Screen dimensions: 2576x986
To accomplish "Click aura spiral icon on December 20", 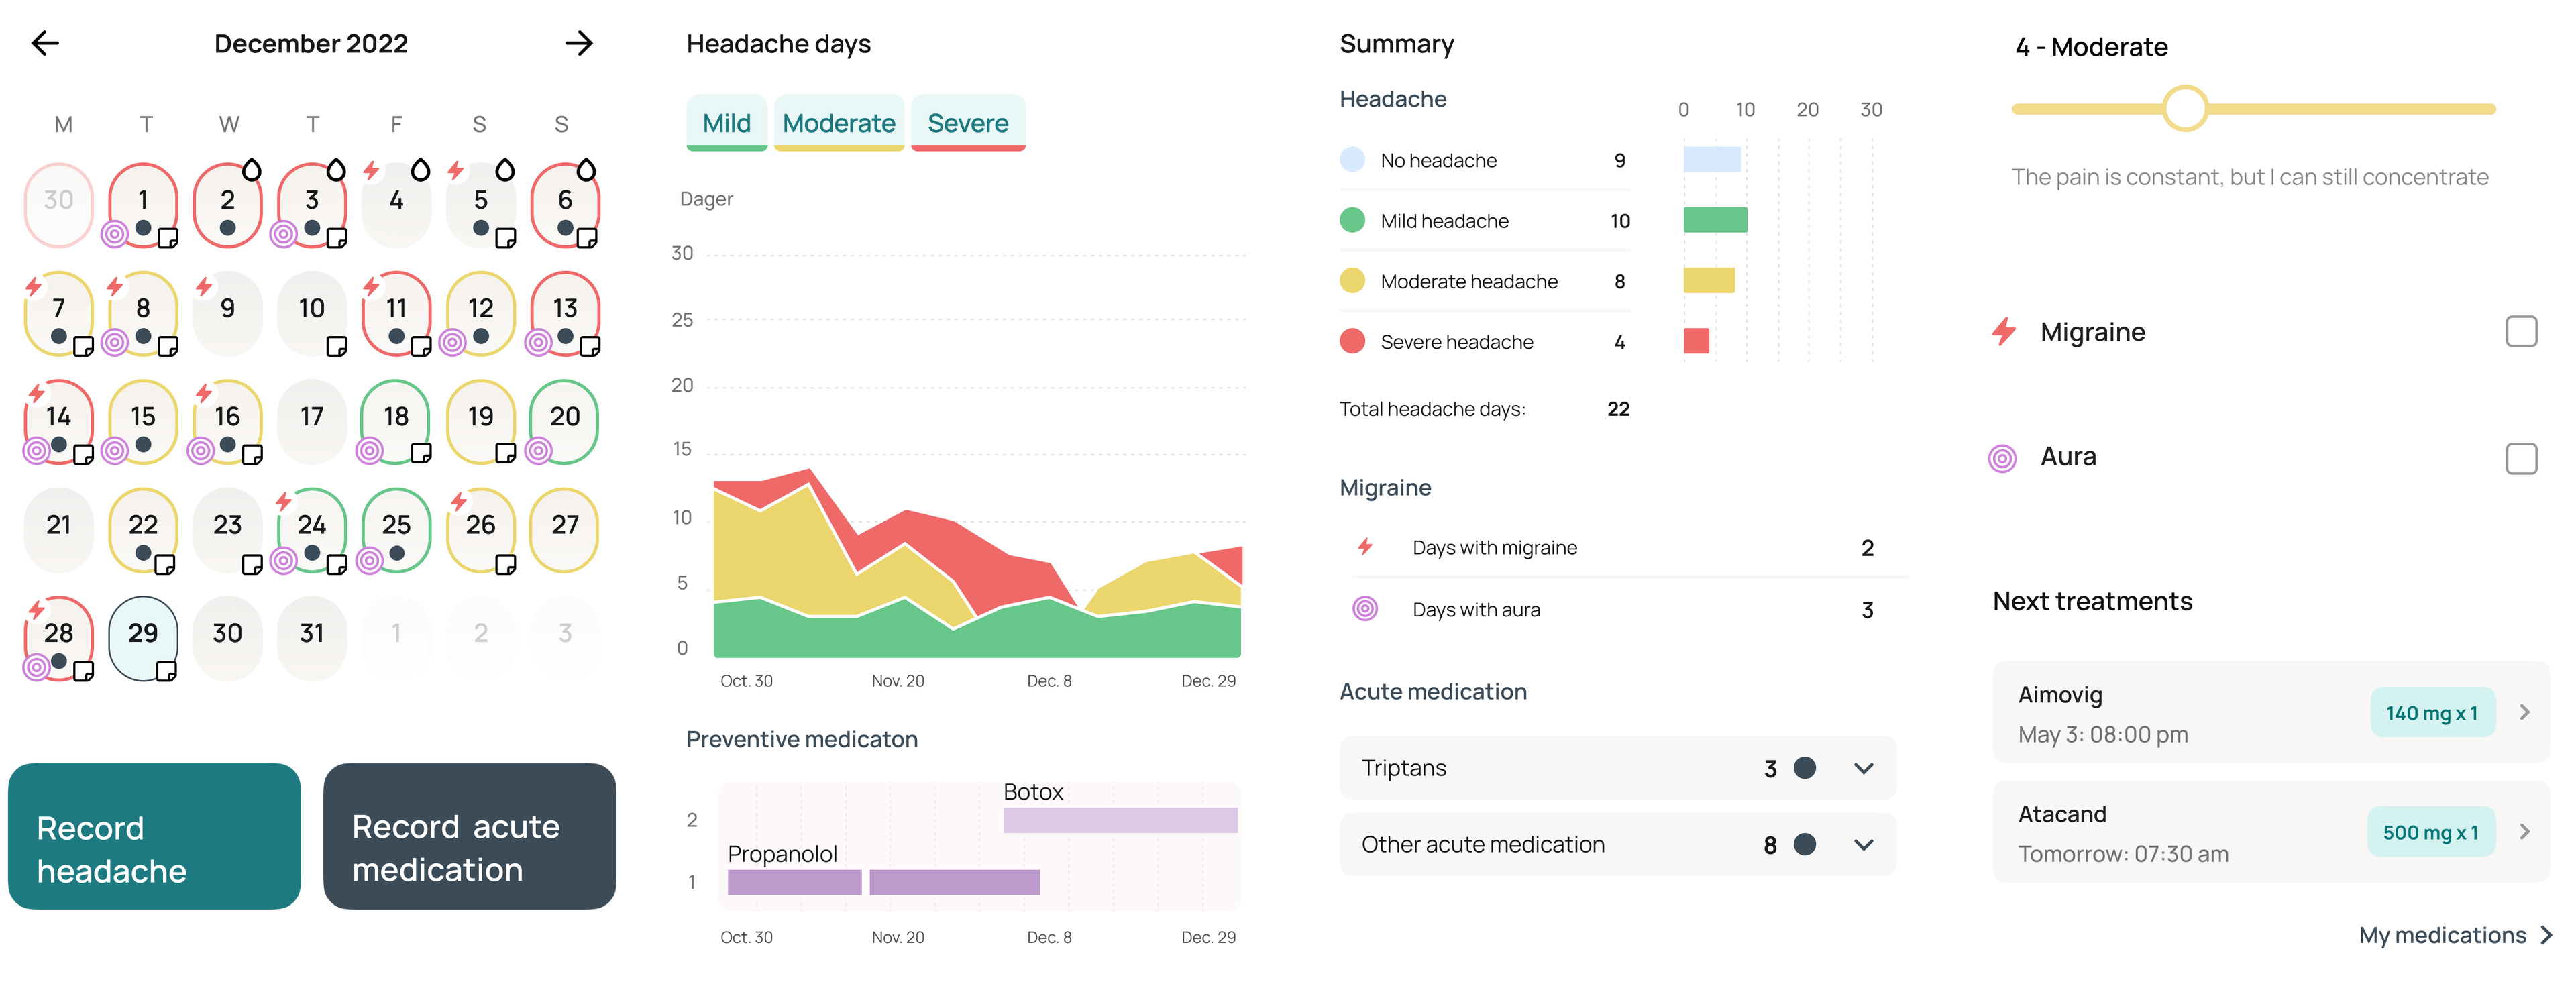I will coord(539,451).
